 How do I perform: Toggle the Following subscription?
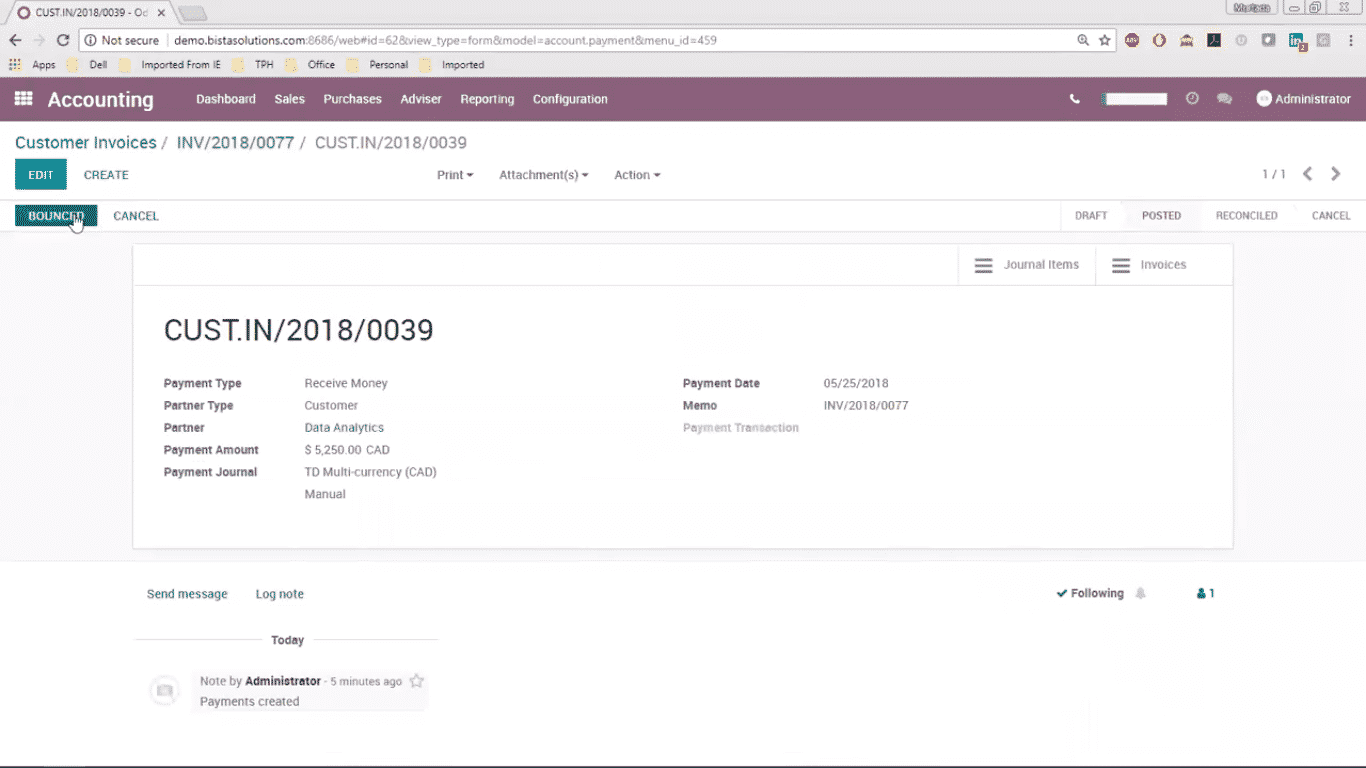pyautogui.click(x=1090, y=593)
